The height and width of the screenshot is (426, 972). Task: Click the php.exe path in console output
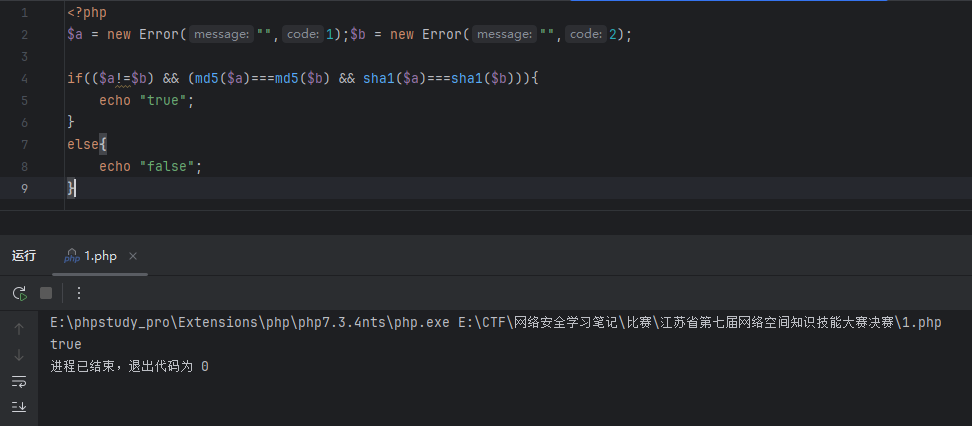250,323
